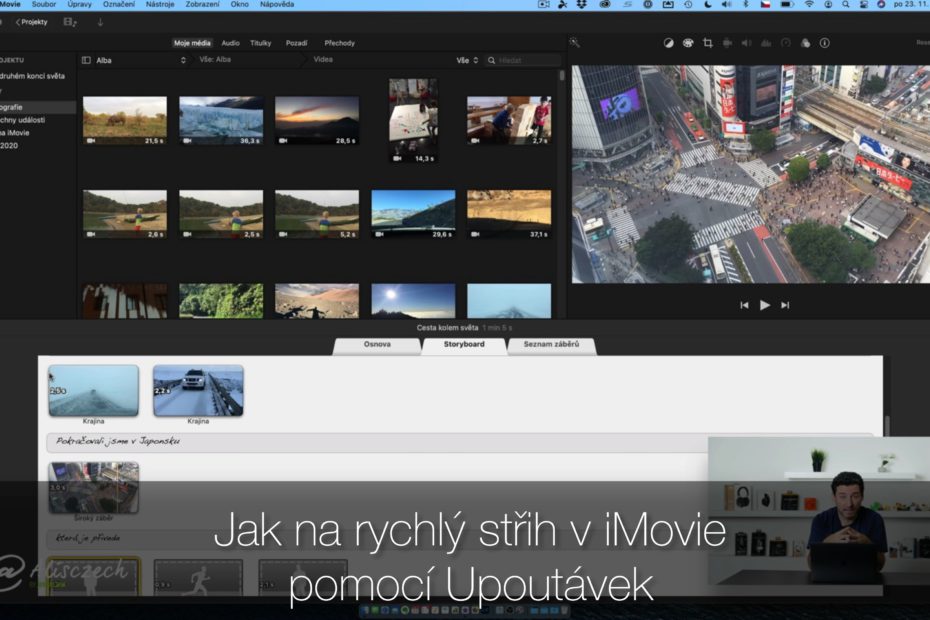Image resolution: width=930 pixels, height=620 pixels.
Task: Skip to the next clip in the viewer
Action: (x=785, y=305)
